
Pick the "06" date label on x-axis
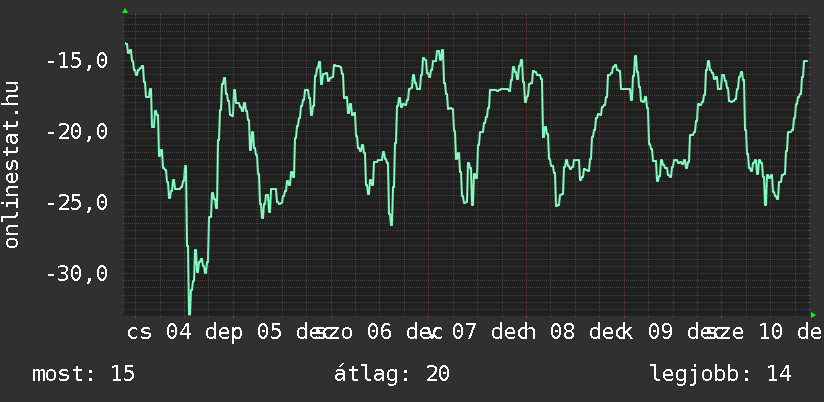379,332
